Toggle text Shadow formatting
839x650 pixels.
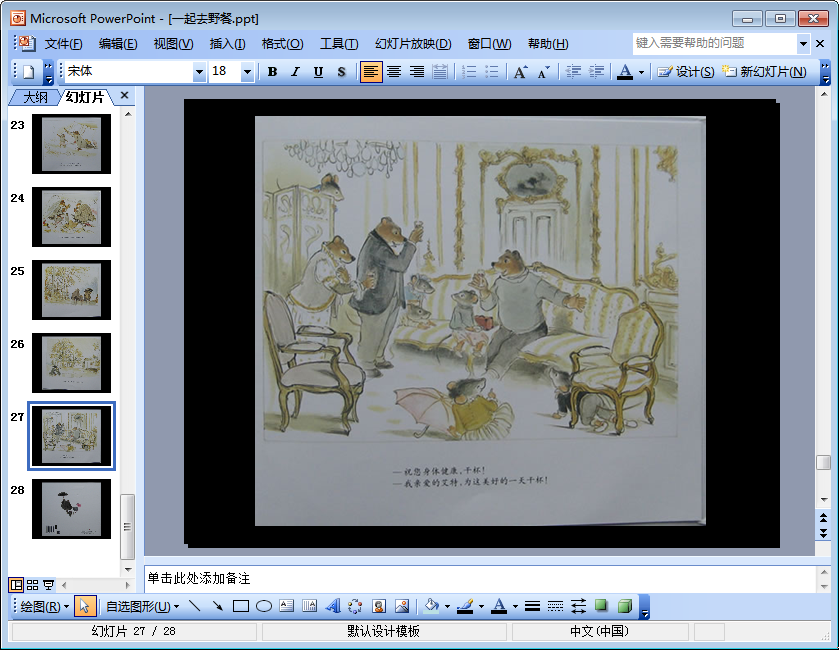[341, 72]
